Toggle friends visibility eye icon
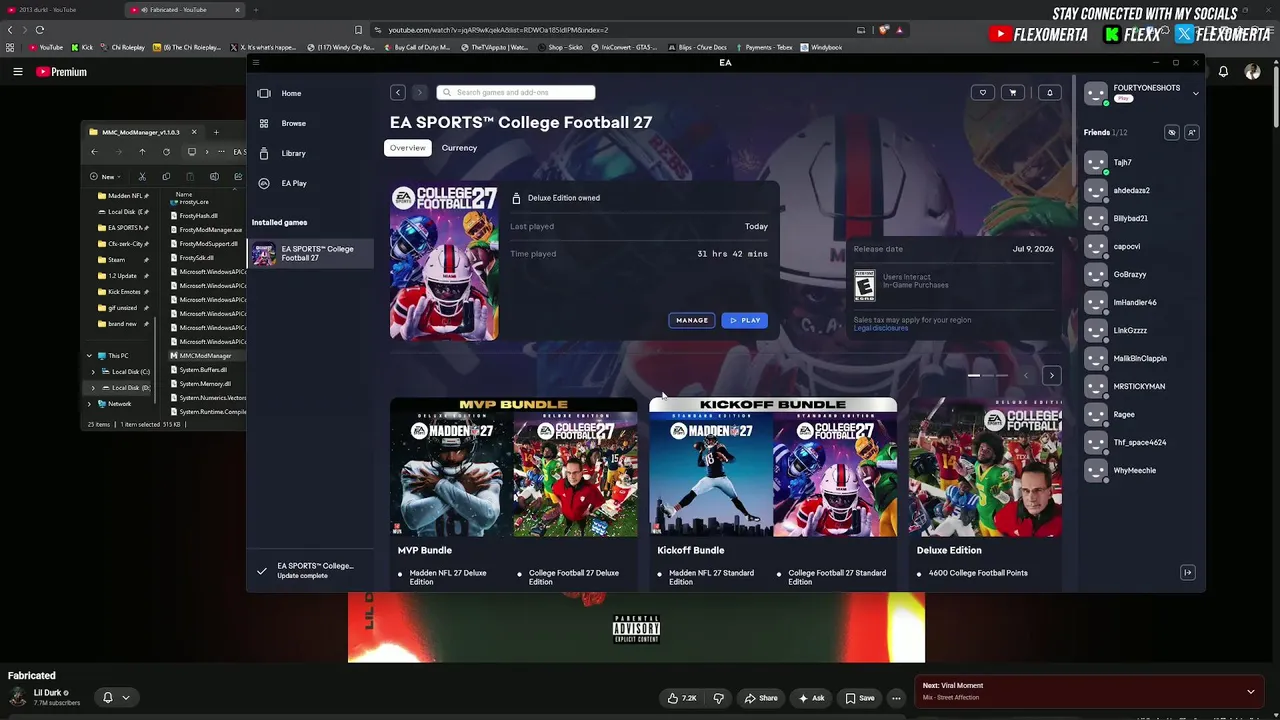Screen dimensions: 1280x720 [x=1172, y=132]
